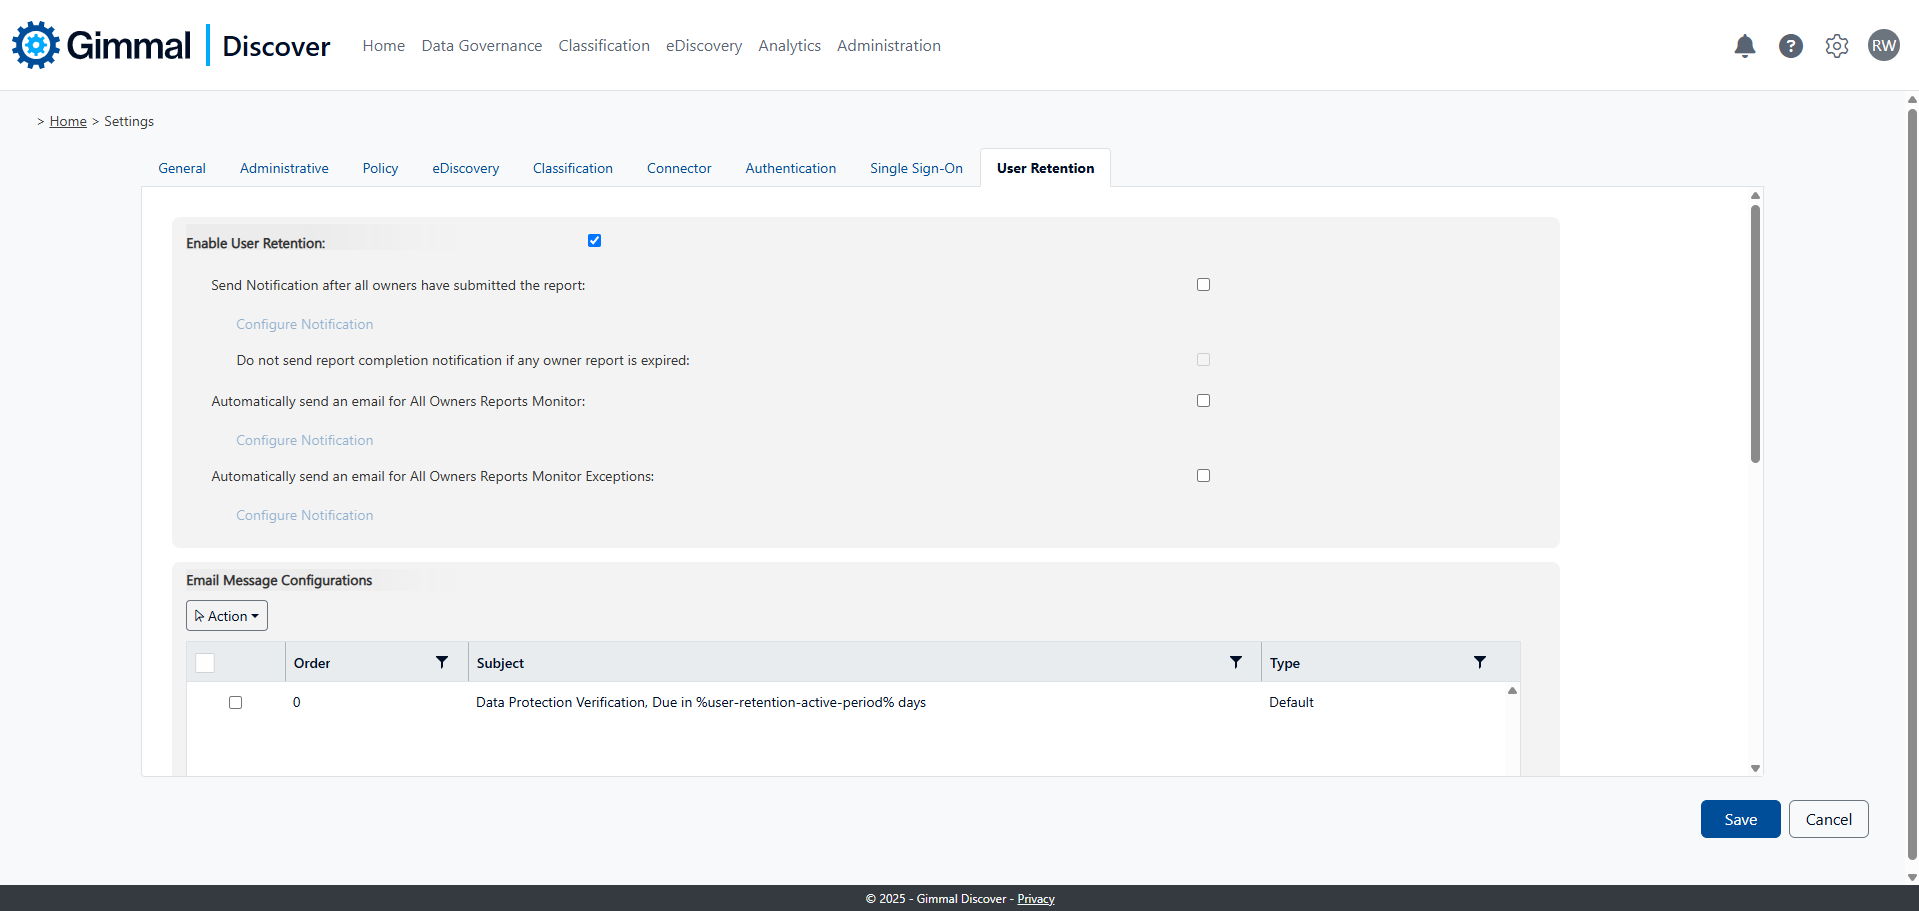Select the row with Order 0
This screenshot has height=911, width=1919.
point(235,702)
